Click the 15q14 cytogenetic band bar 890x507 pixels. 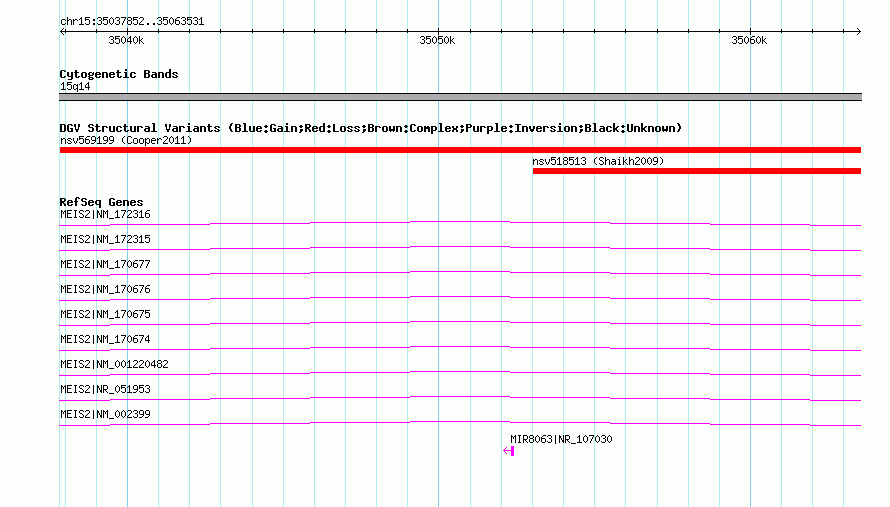[x=460, y=97]
